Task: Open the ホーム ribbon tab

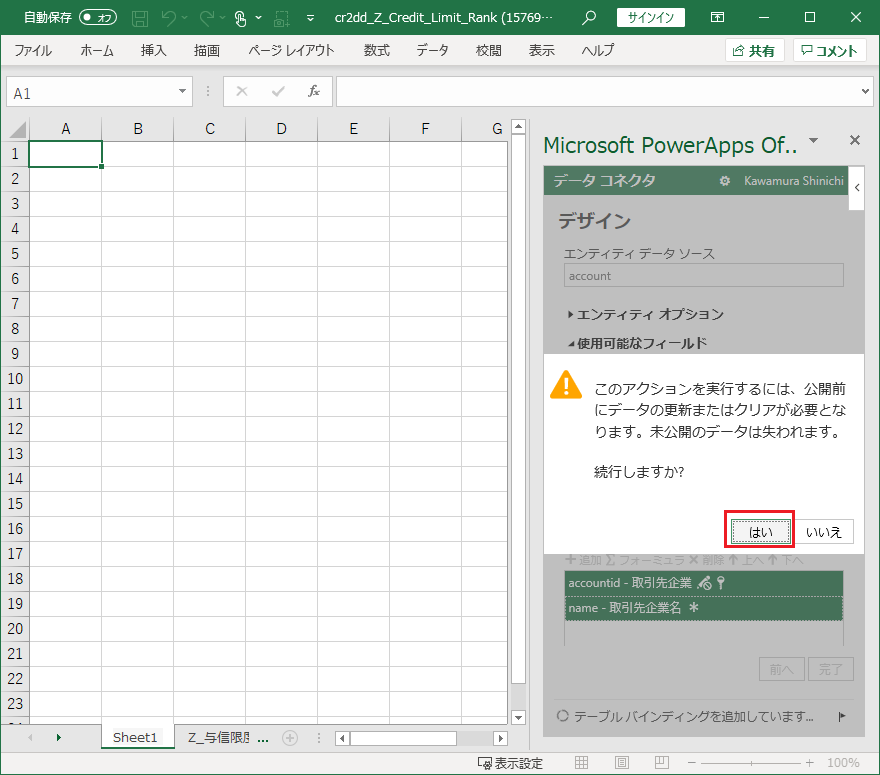Action: pyautogui.click(x=97, y=51)
